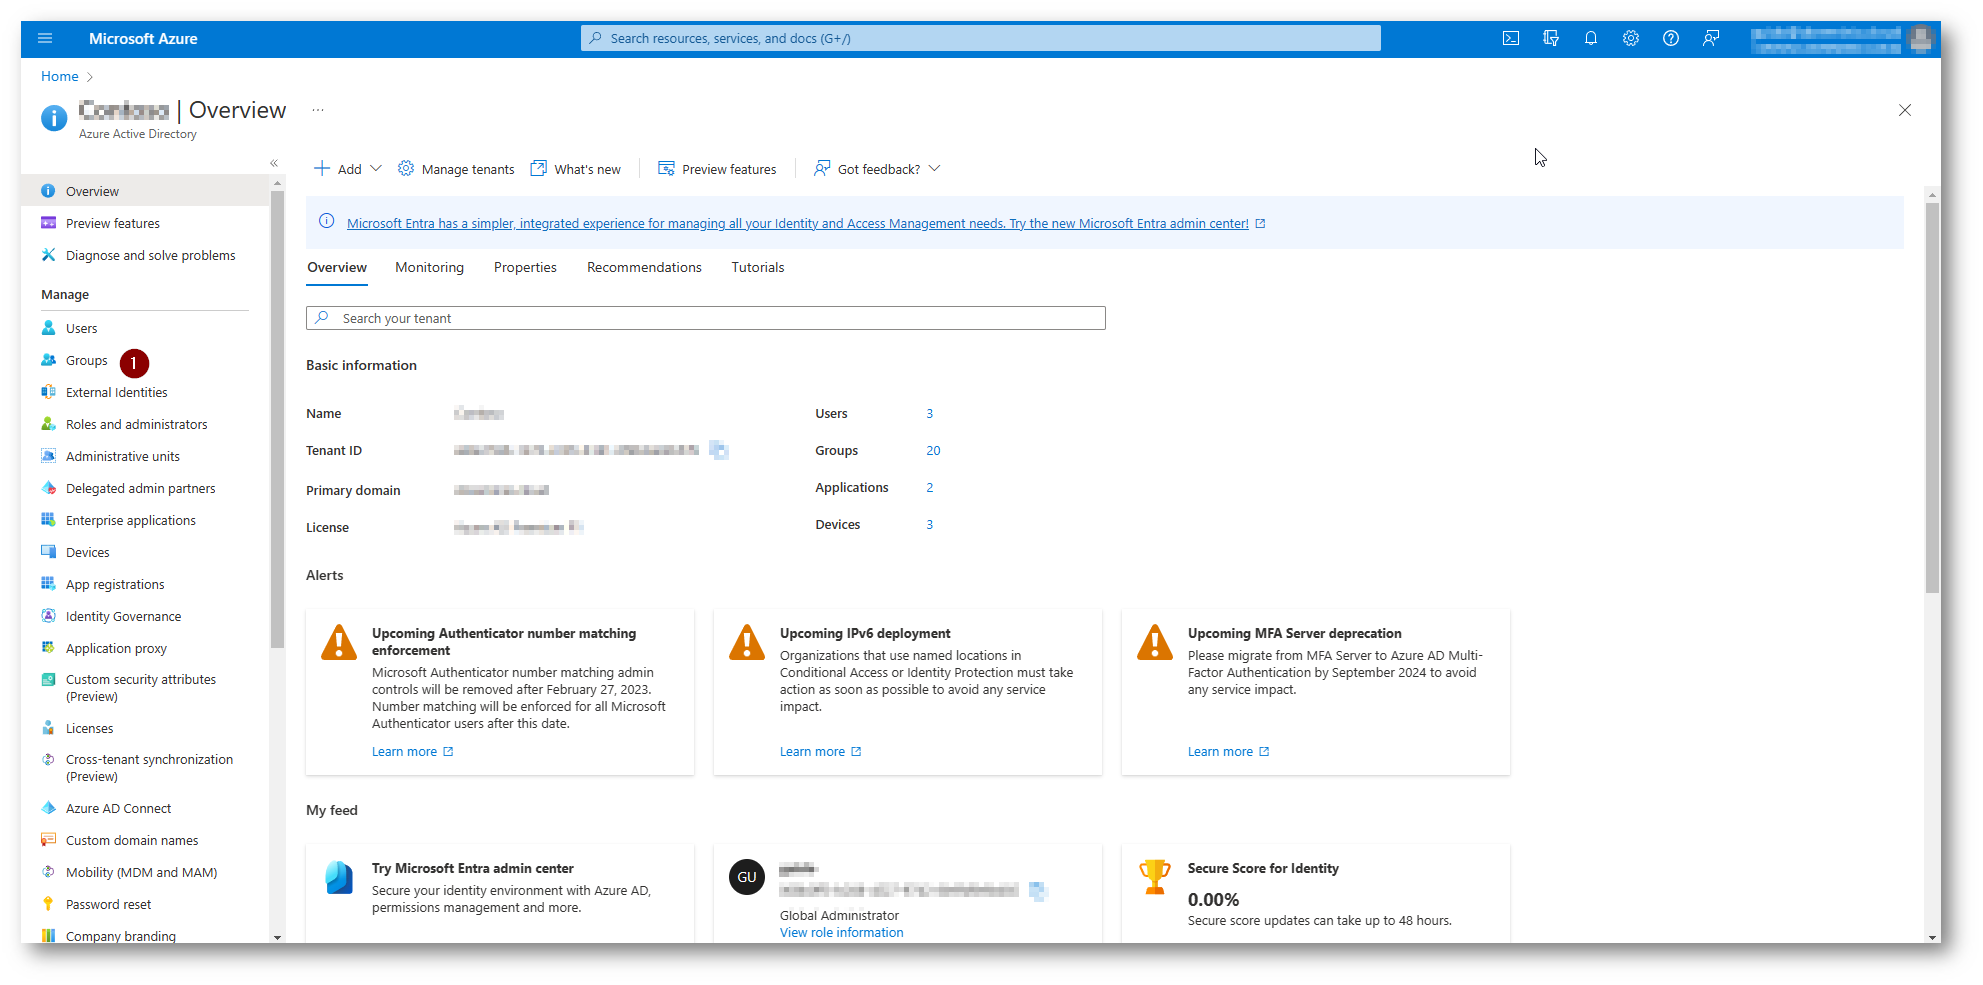The height and width of the screenshot is (985, 1983).
Task: Collapse the left navigation pane
Action: (274, 163)
